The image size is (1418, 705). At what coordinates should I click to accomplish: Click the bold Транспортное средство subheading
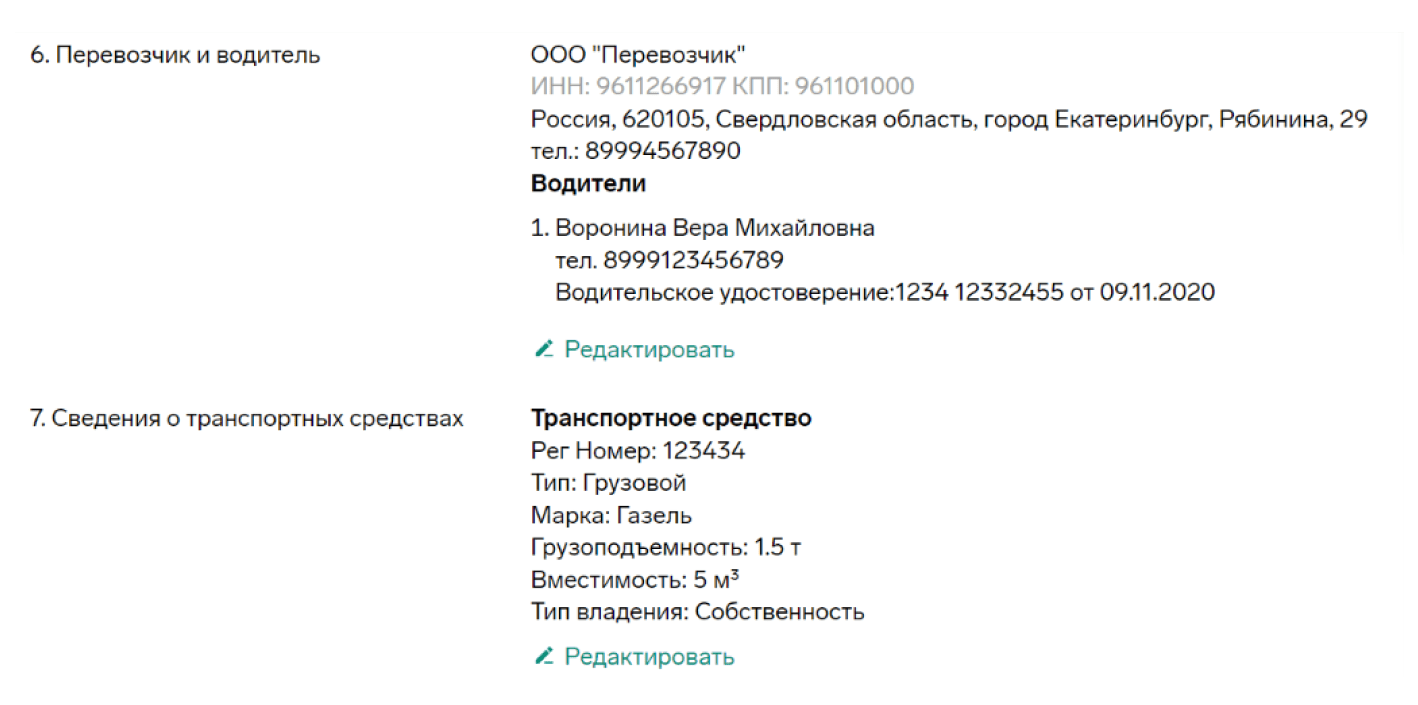pyautogui.click(x=671, y=418)
